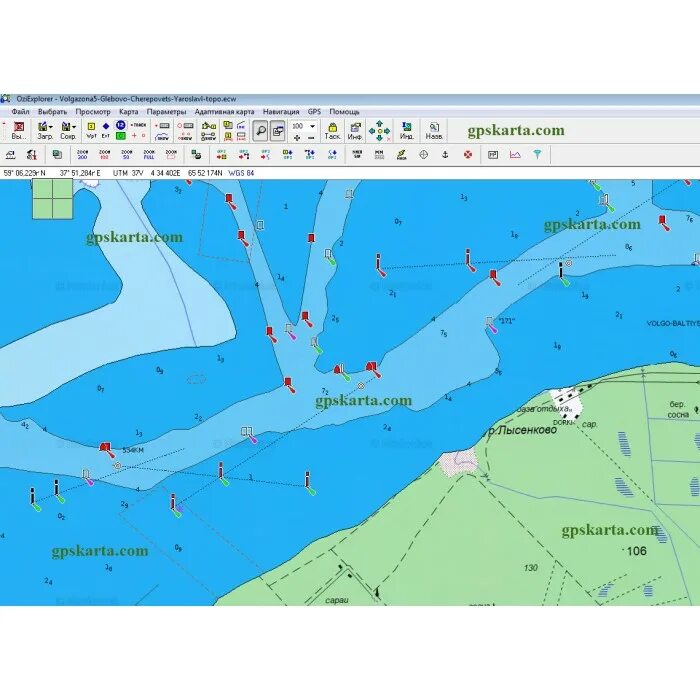This screenshot has height=700, width=700.
Task: Click the green arrows map pan control
Action: [x=379, y=131]
